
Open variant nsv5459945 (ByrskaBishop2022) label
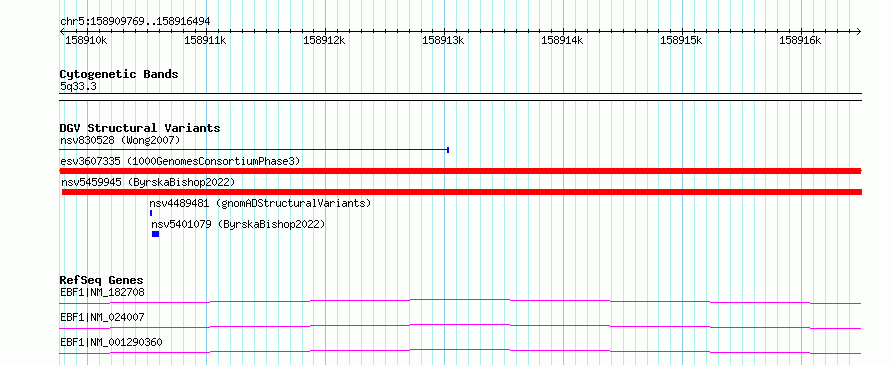(x=148, y=182)
